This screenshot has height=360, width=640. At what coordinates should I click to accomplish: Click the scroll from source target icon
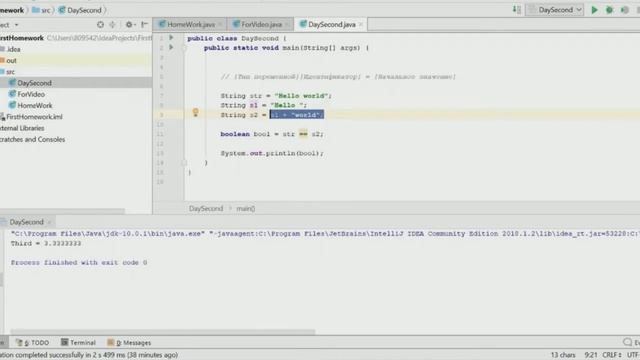coord(100,24)
